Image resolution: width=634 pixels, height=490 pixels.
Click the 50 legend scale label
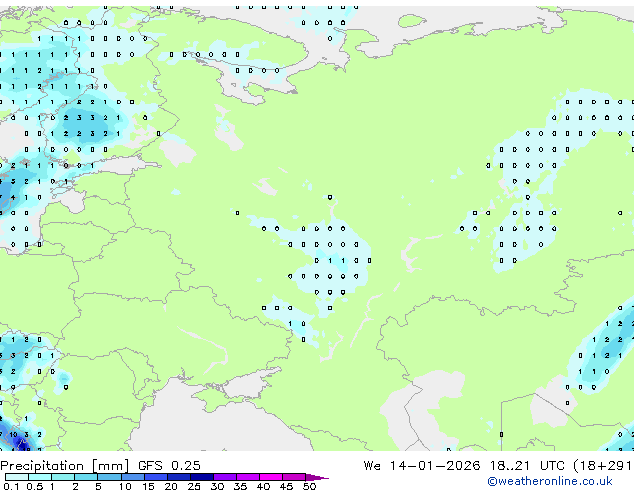pos(310,486)
